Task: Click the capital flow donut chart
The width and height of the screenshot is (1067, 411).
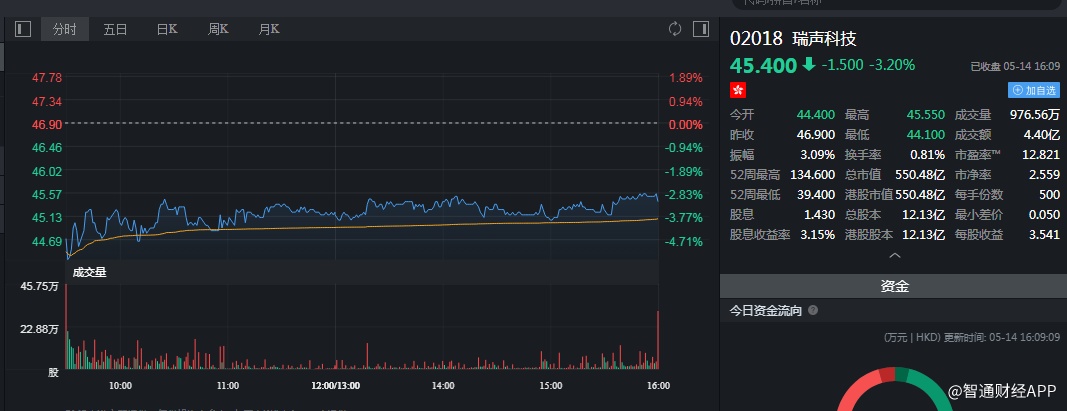Action: [893, 390]
